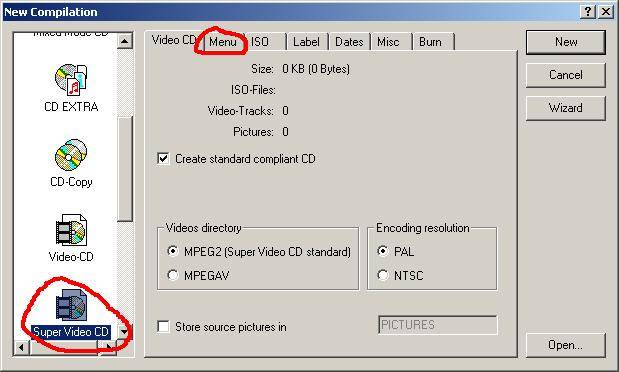
Task: Click the compilation list scroll down arrow
Action: click(125, 331)
